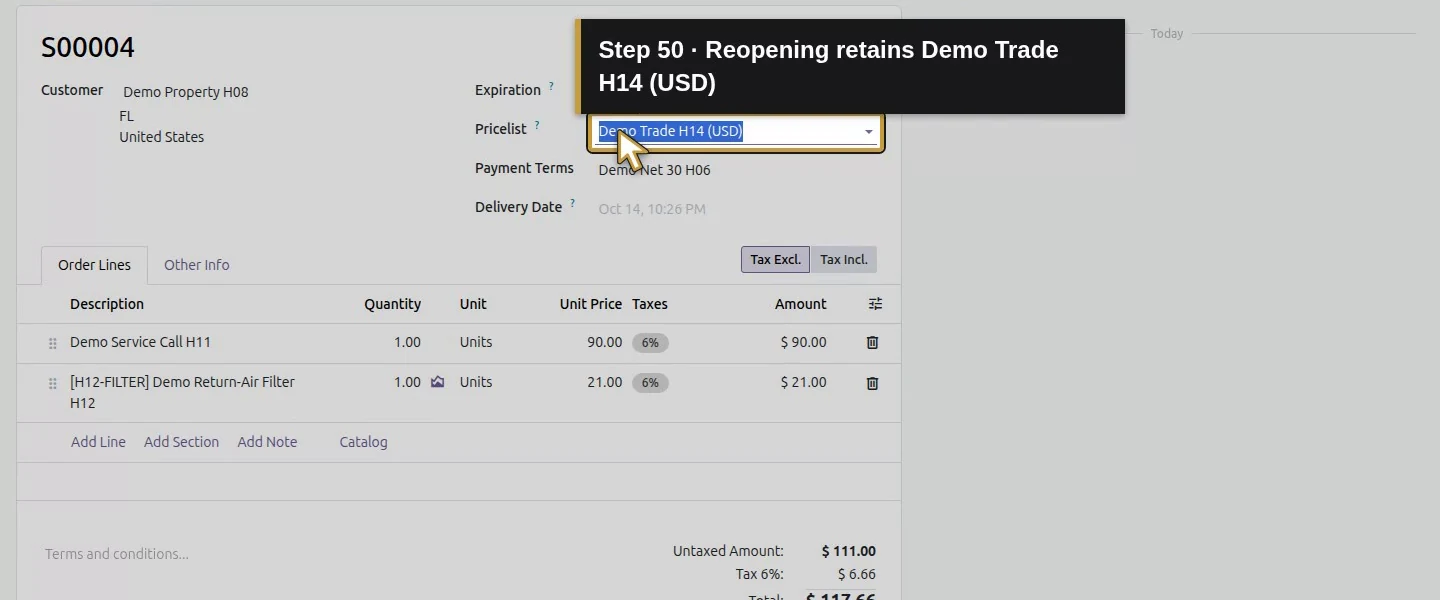The width and height of the screenshot is (1440, 600).
Task: Click the Terms and conditions field
Action: 117,554
